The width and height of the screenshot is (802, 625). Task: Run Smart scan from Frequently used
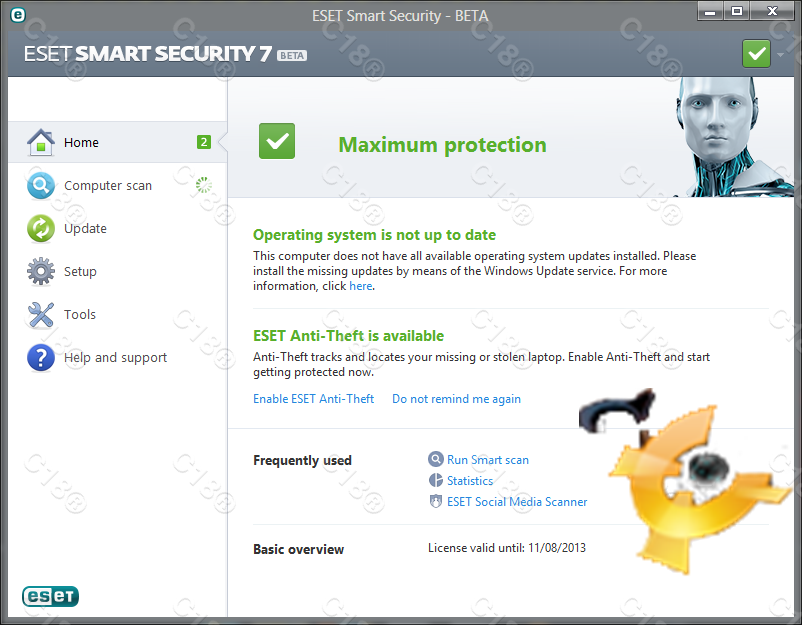488,460
